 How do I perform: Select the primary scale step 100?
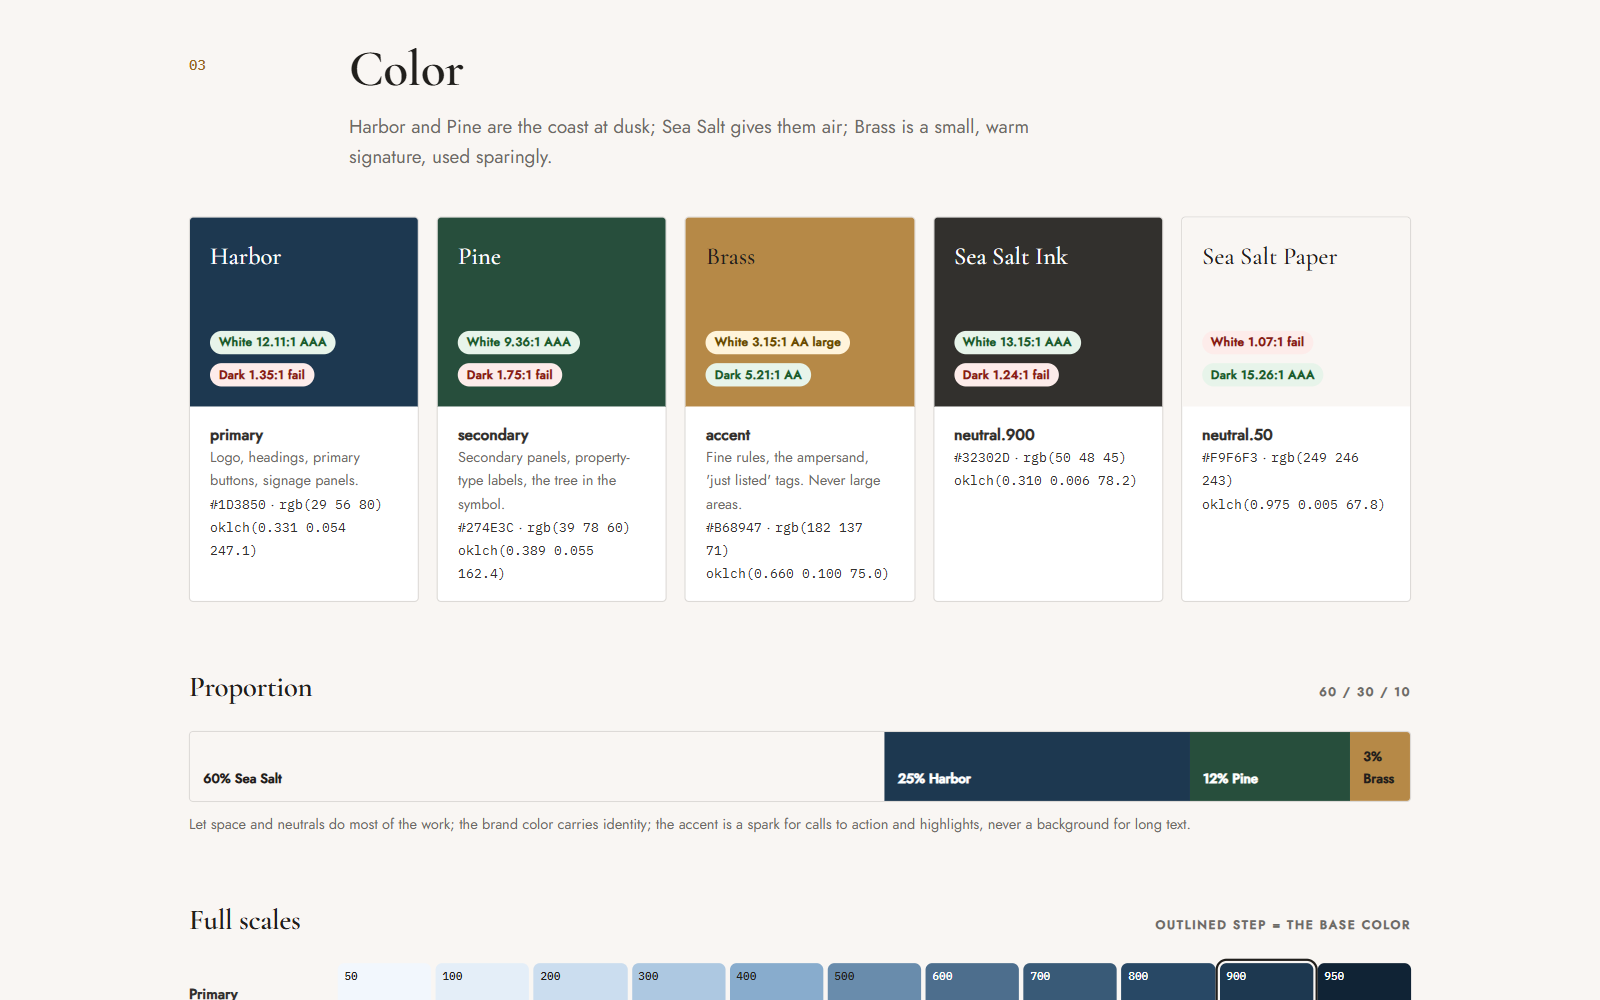482,982
